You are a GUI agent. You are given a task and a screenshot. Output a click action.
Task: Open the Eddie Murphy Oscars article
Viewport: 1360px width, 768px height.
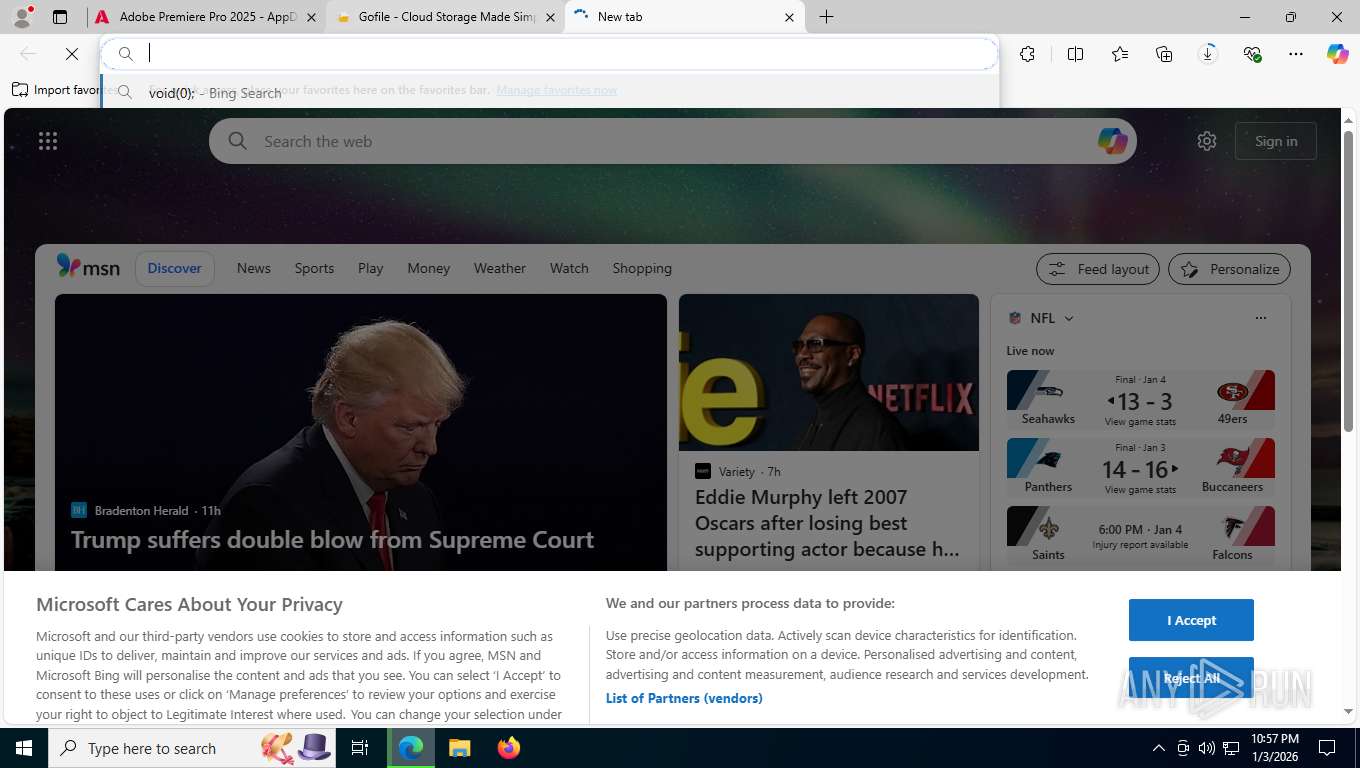click(828, 523)
